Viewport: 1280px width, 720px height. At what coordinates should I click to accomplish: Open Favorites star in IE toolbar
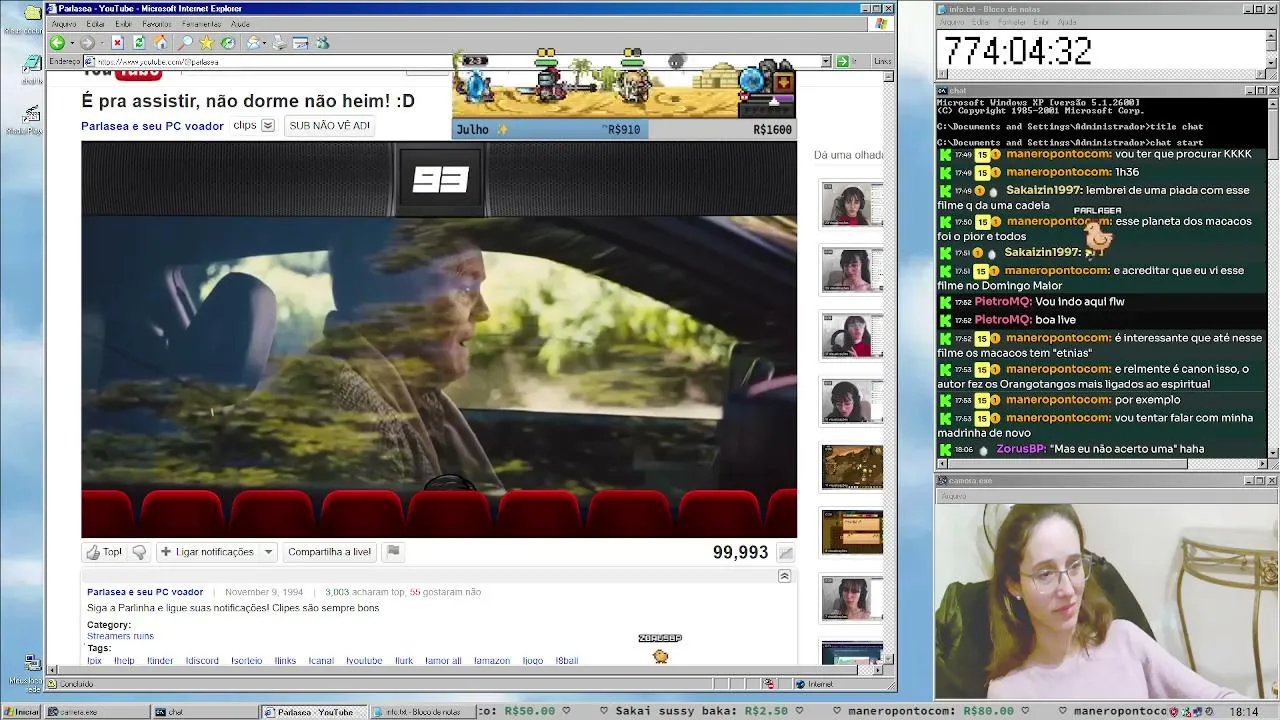(206, 43)
